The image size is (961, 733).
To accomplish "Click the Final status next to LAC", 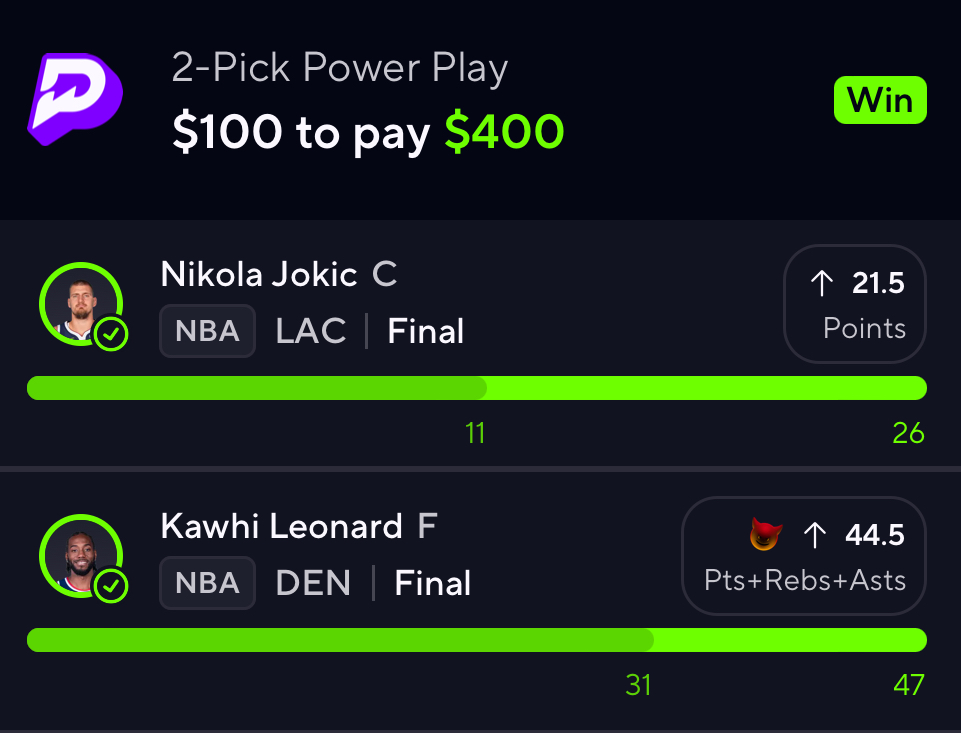I will tap(425, 331).
